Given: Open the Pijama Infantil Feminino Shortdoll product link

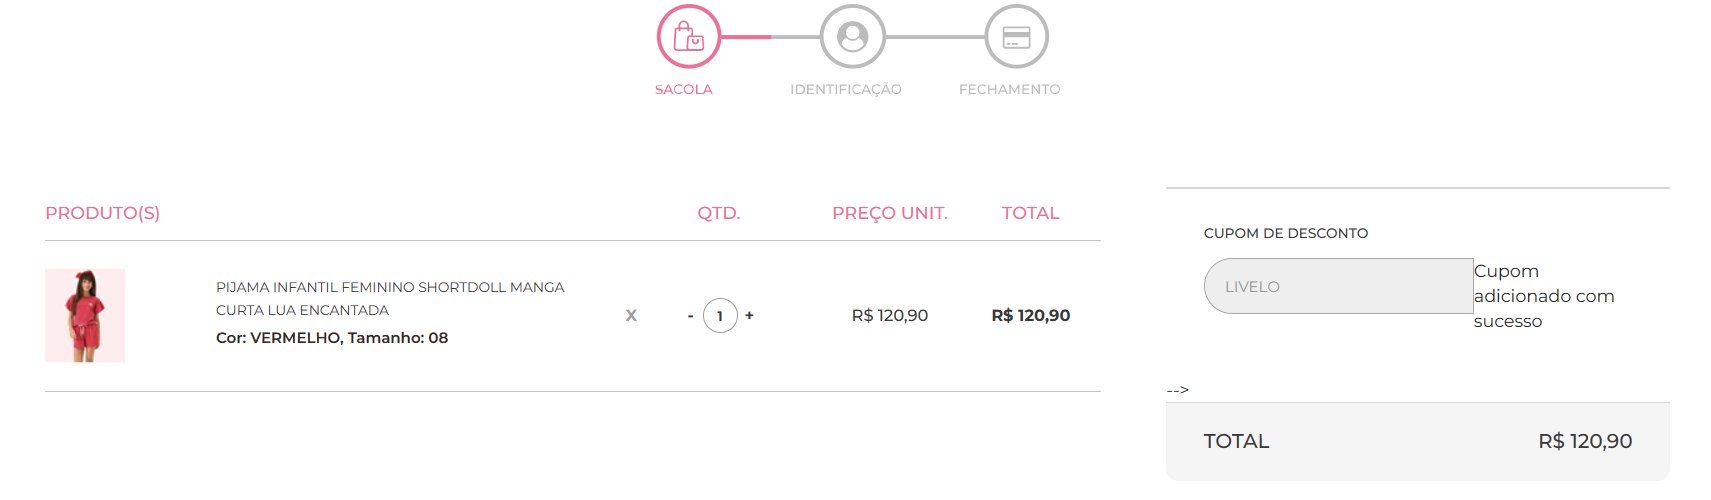Looking at the screenshot, I should coord(390,298).
